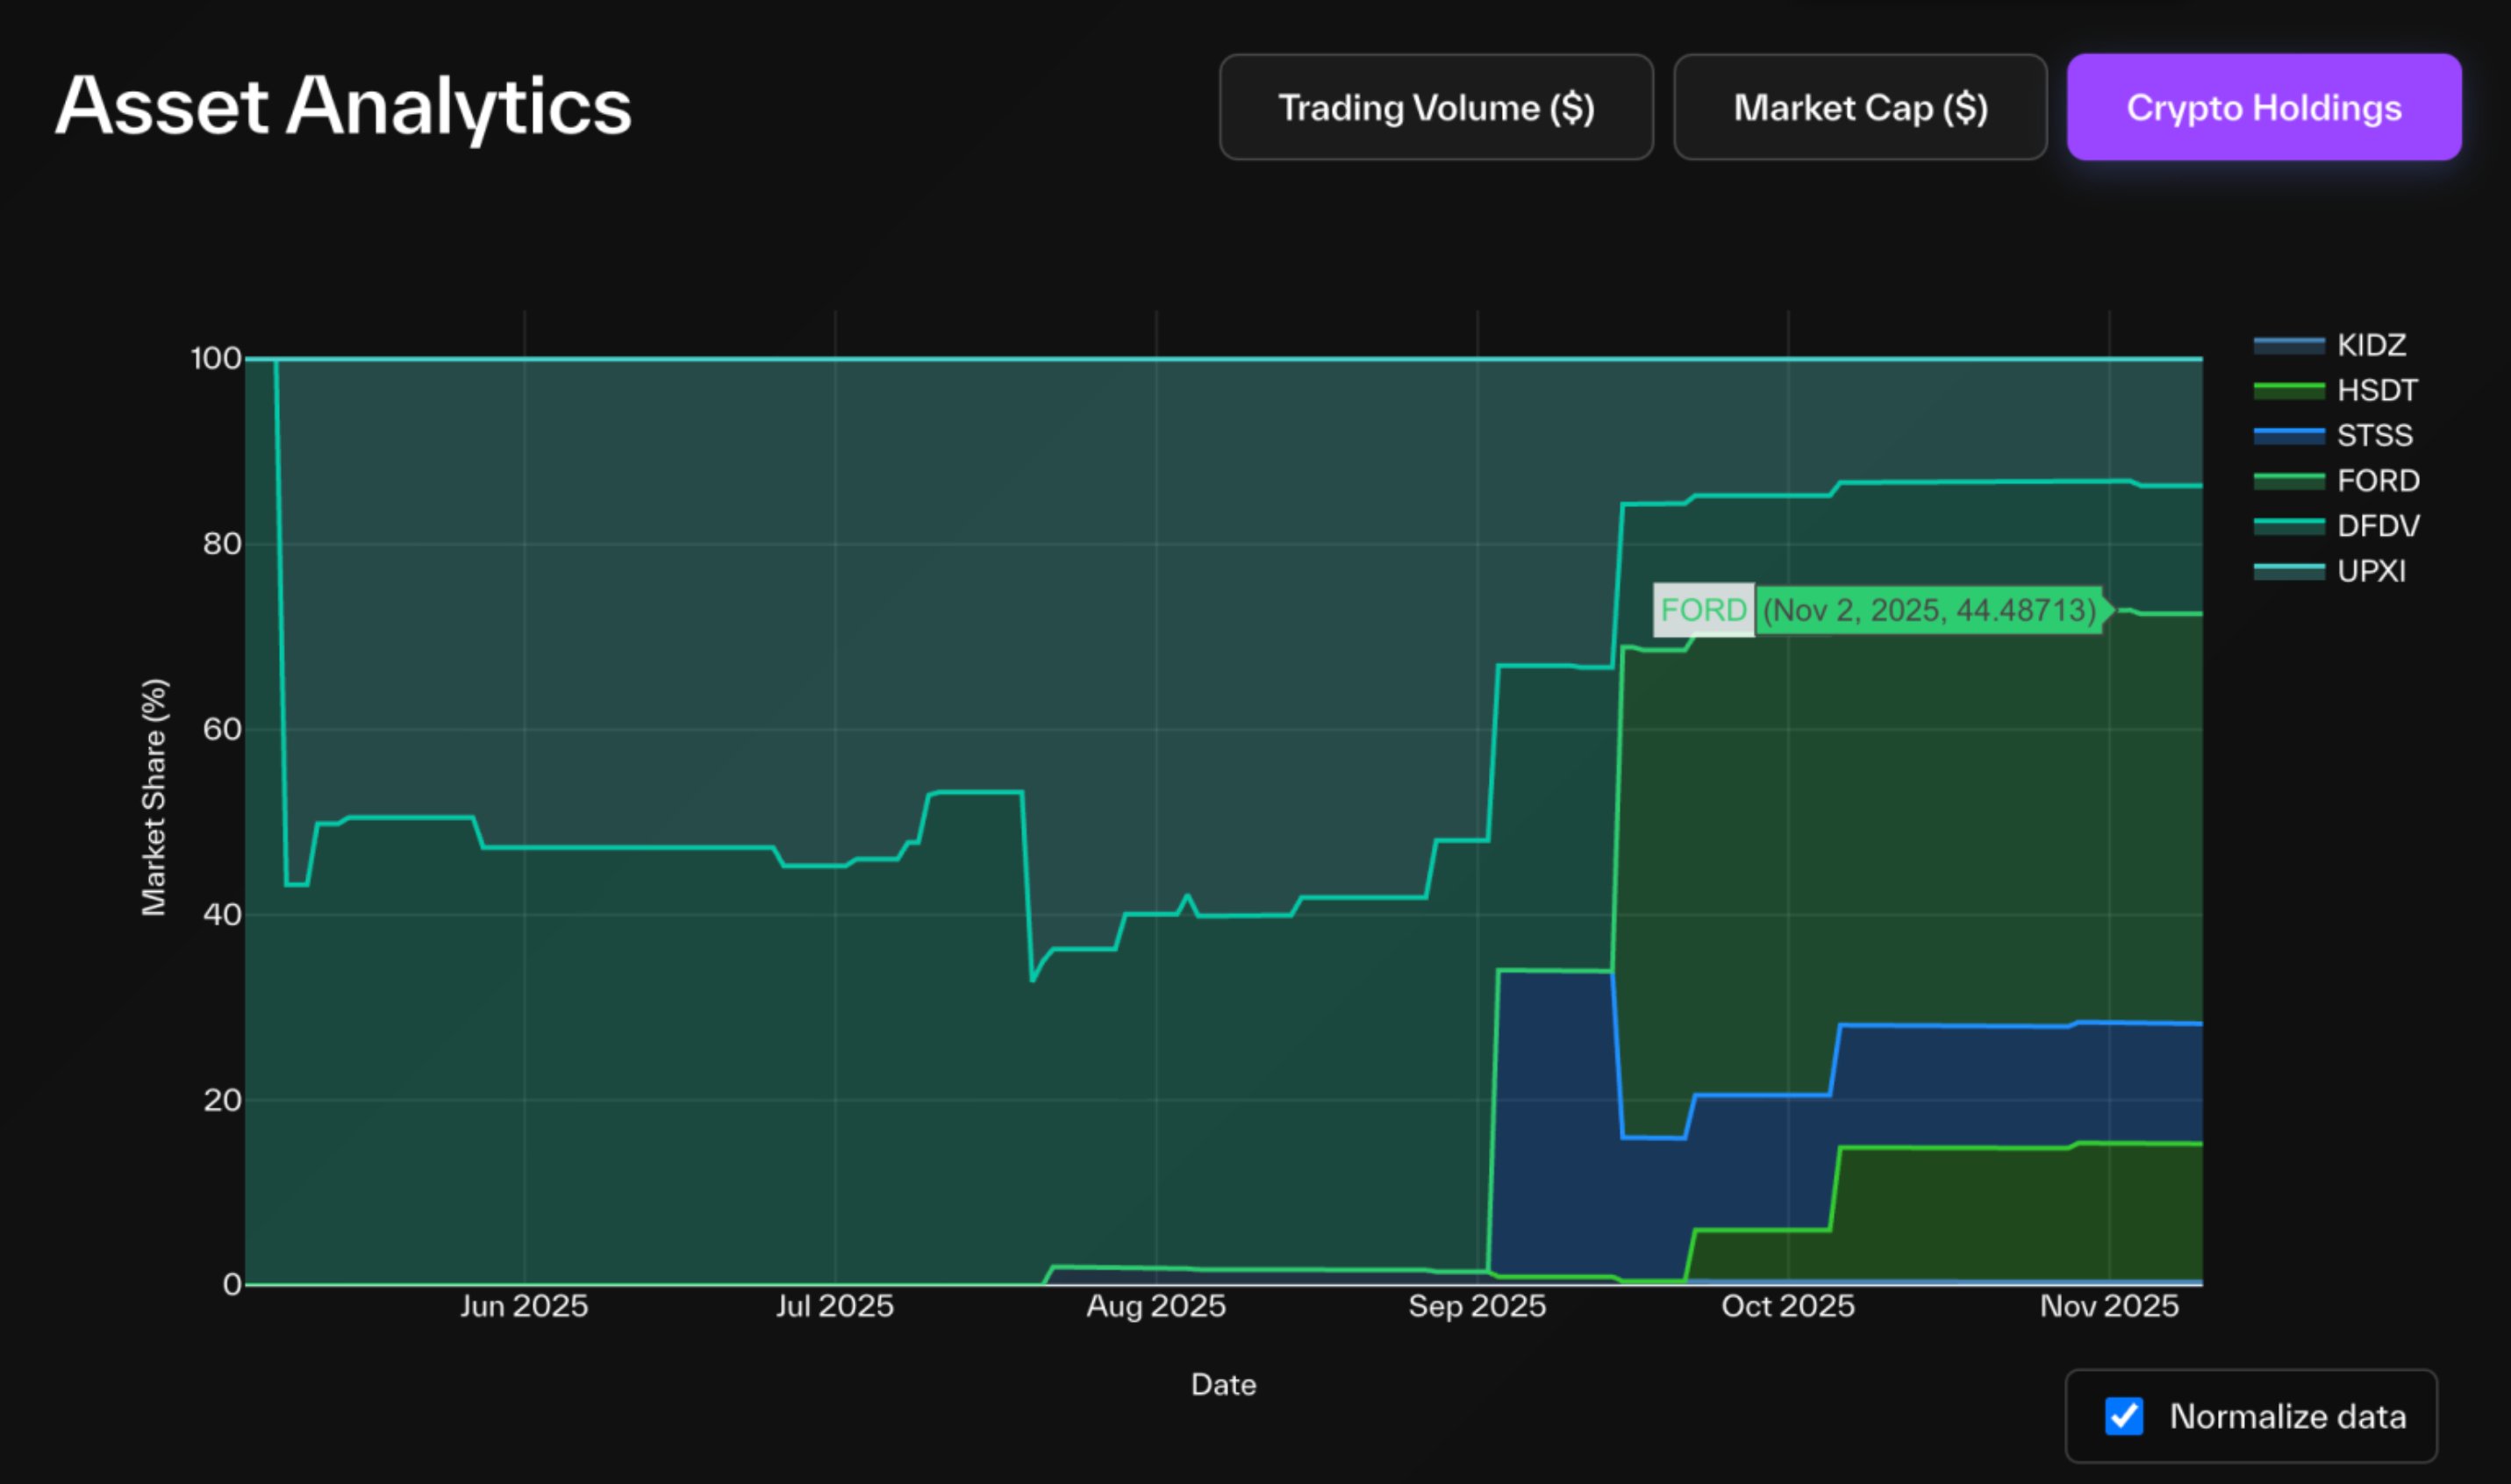Toggle STSS series visibility label
Image resolution: width=2511 pixels, height=1484 pixels.
coord(2374,435)
